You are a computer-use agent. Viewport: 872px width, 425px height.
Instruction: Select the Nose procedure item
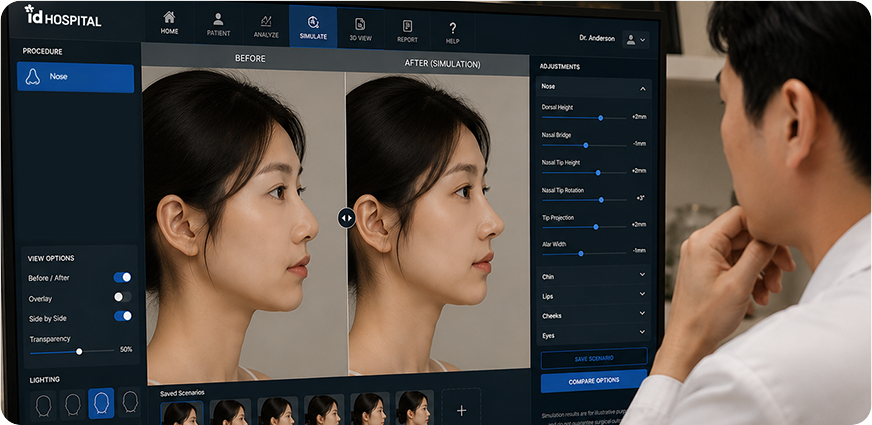pos(76,78)
